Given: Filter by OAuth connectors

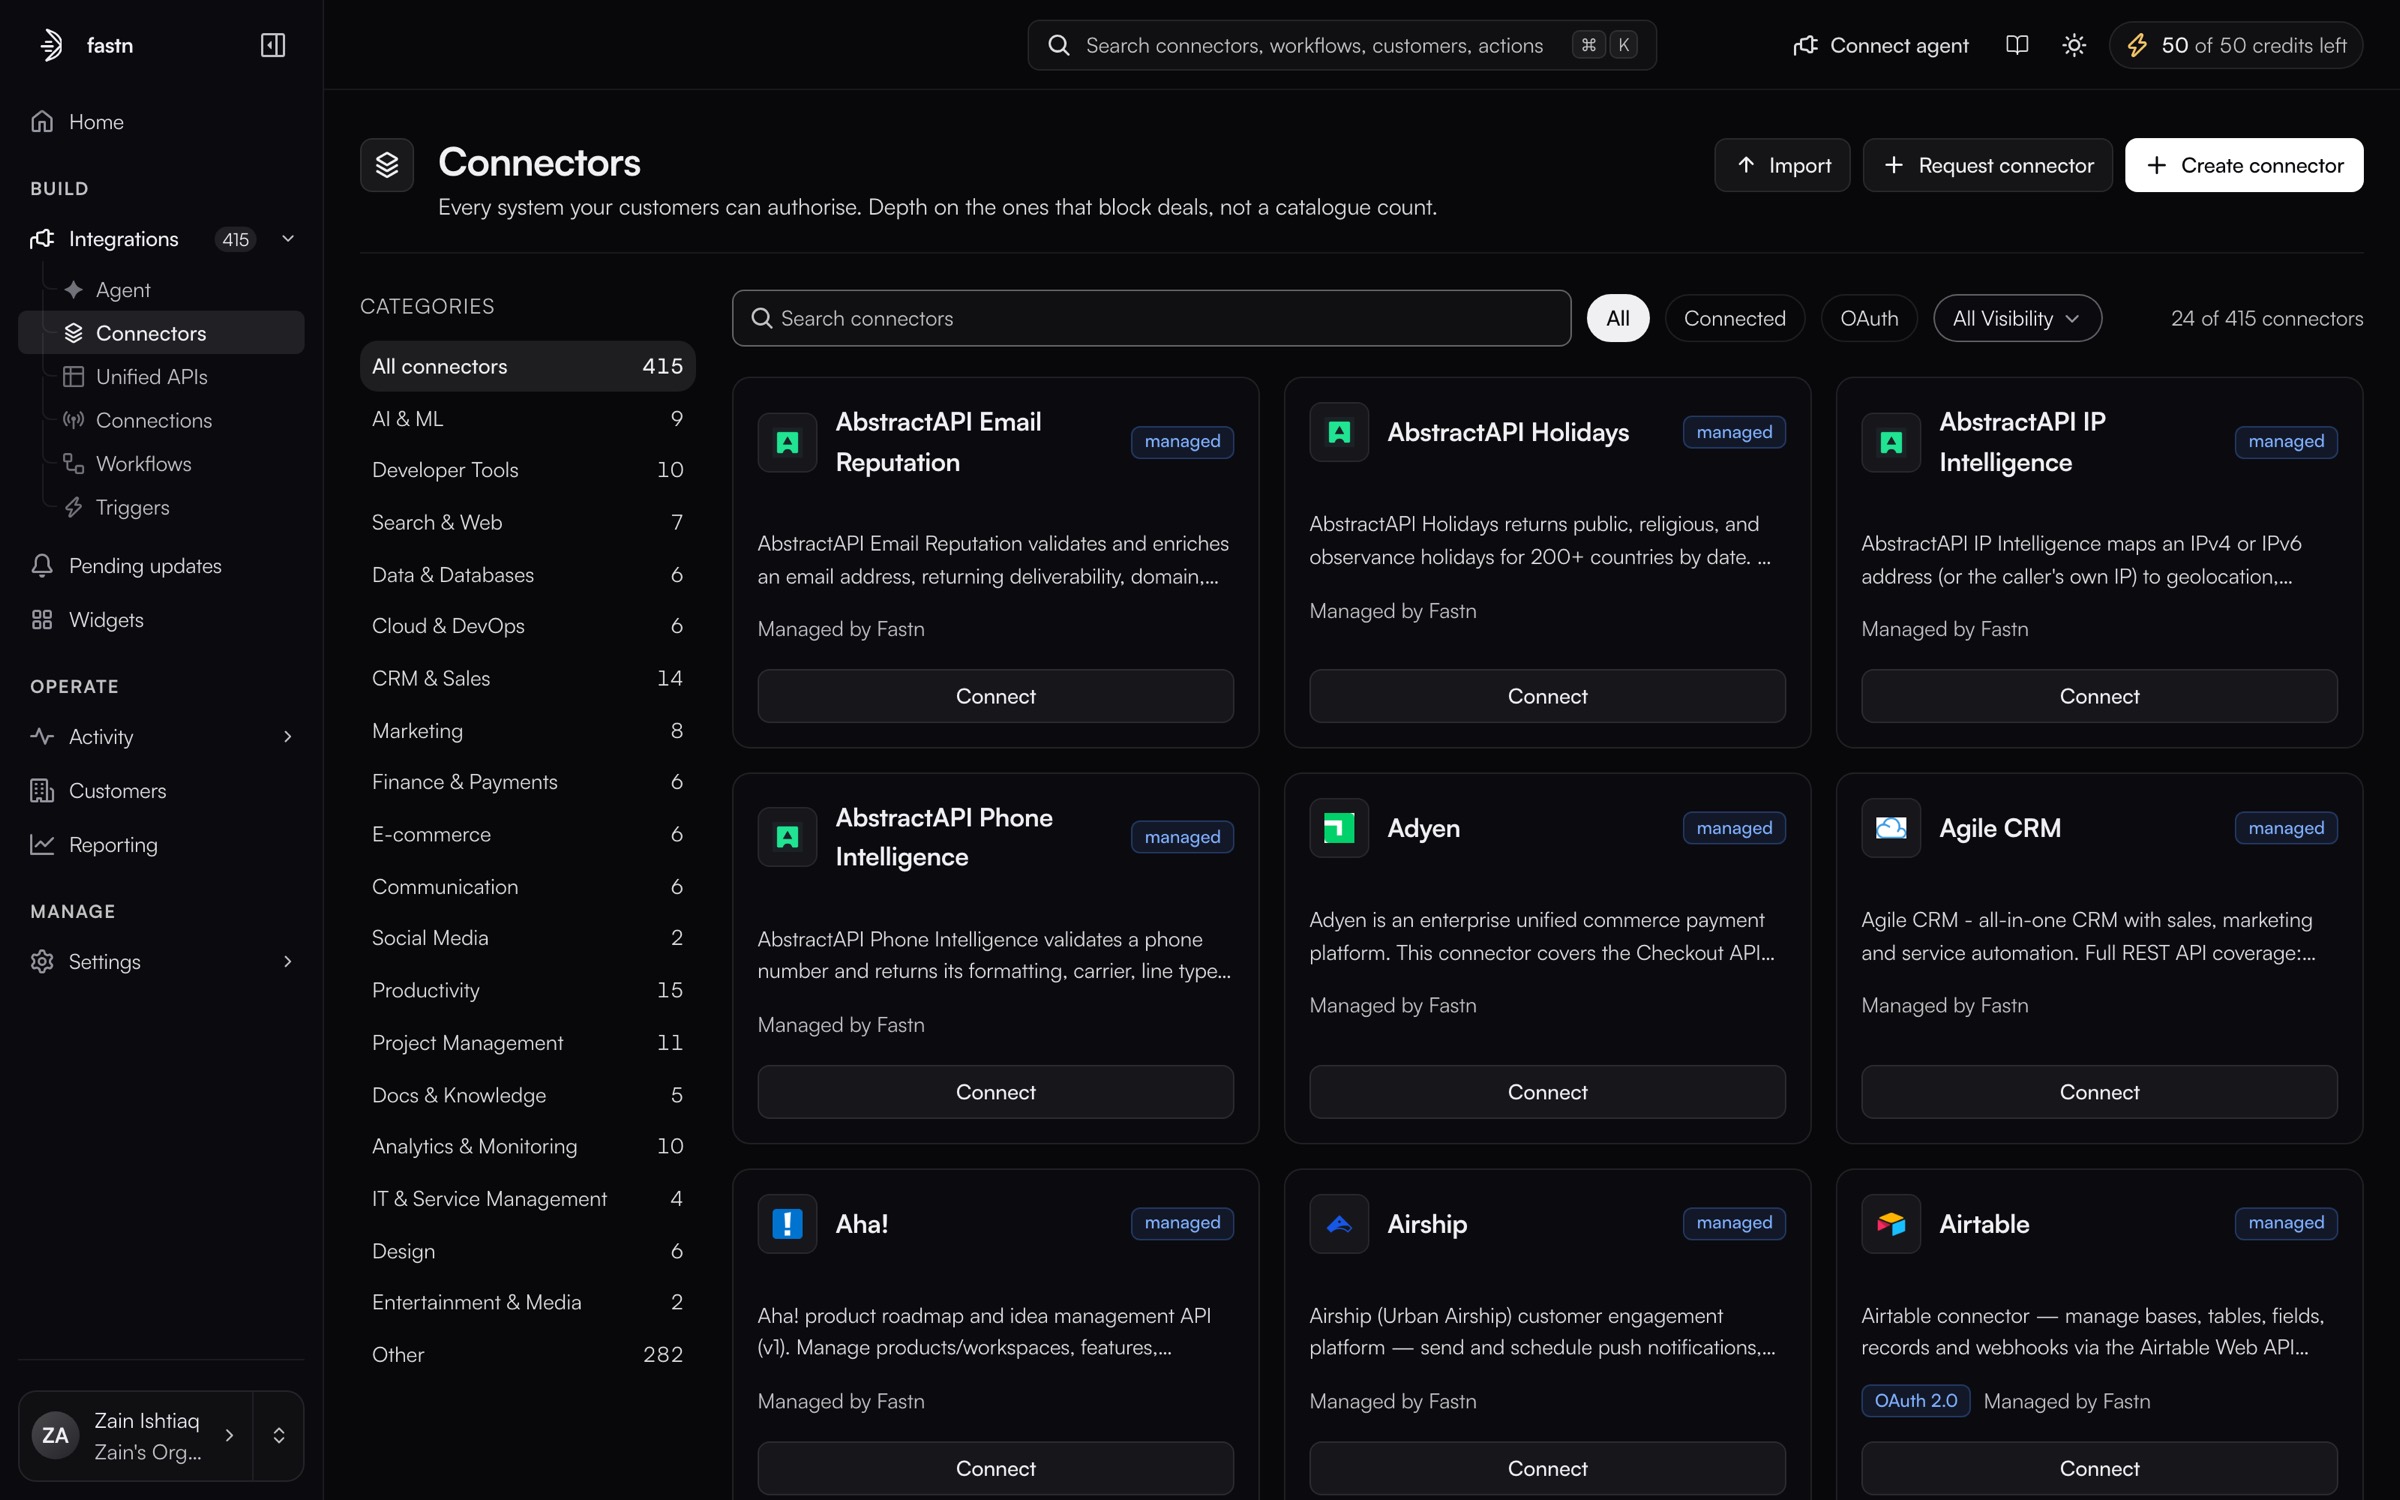Looking at the screenshot, I should pyautogui.click(x=1868, y=318).
